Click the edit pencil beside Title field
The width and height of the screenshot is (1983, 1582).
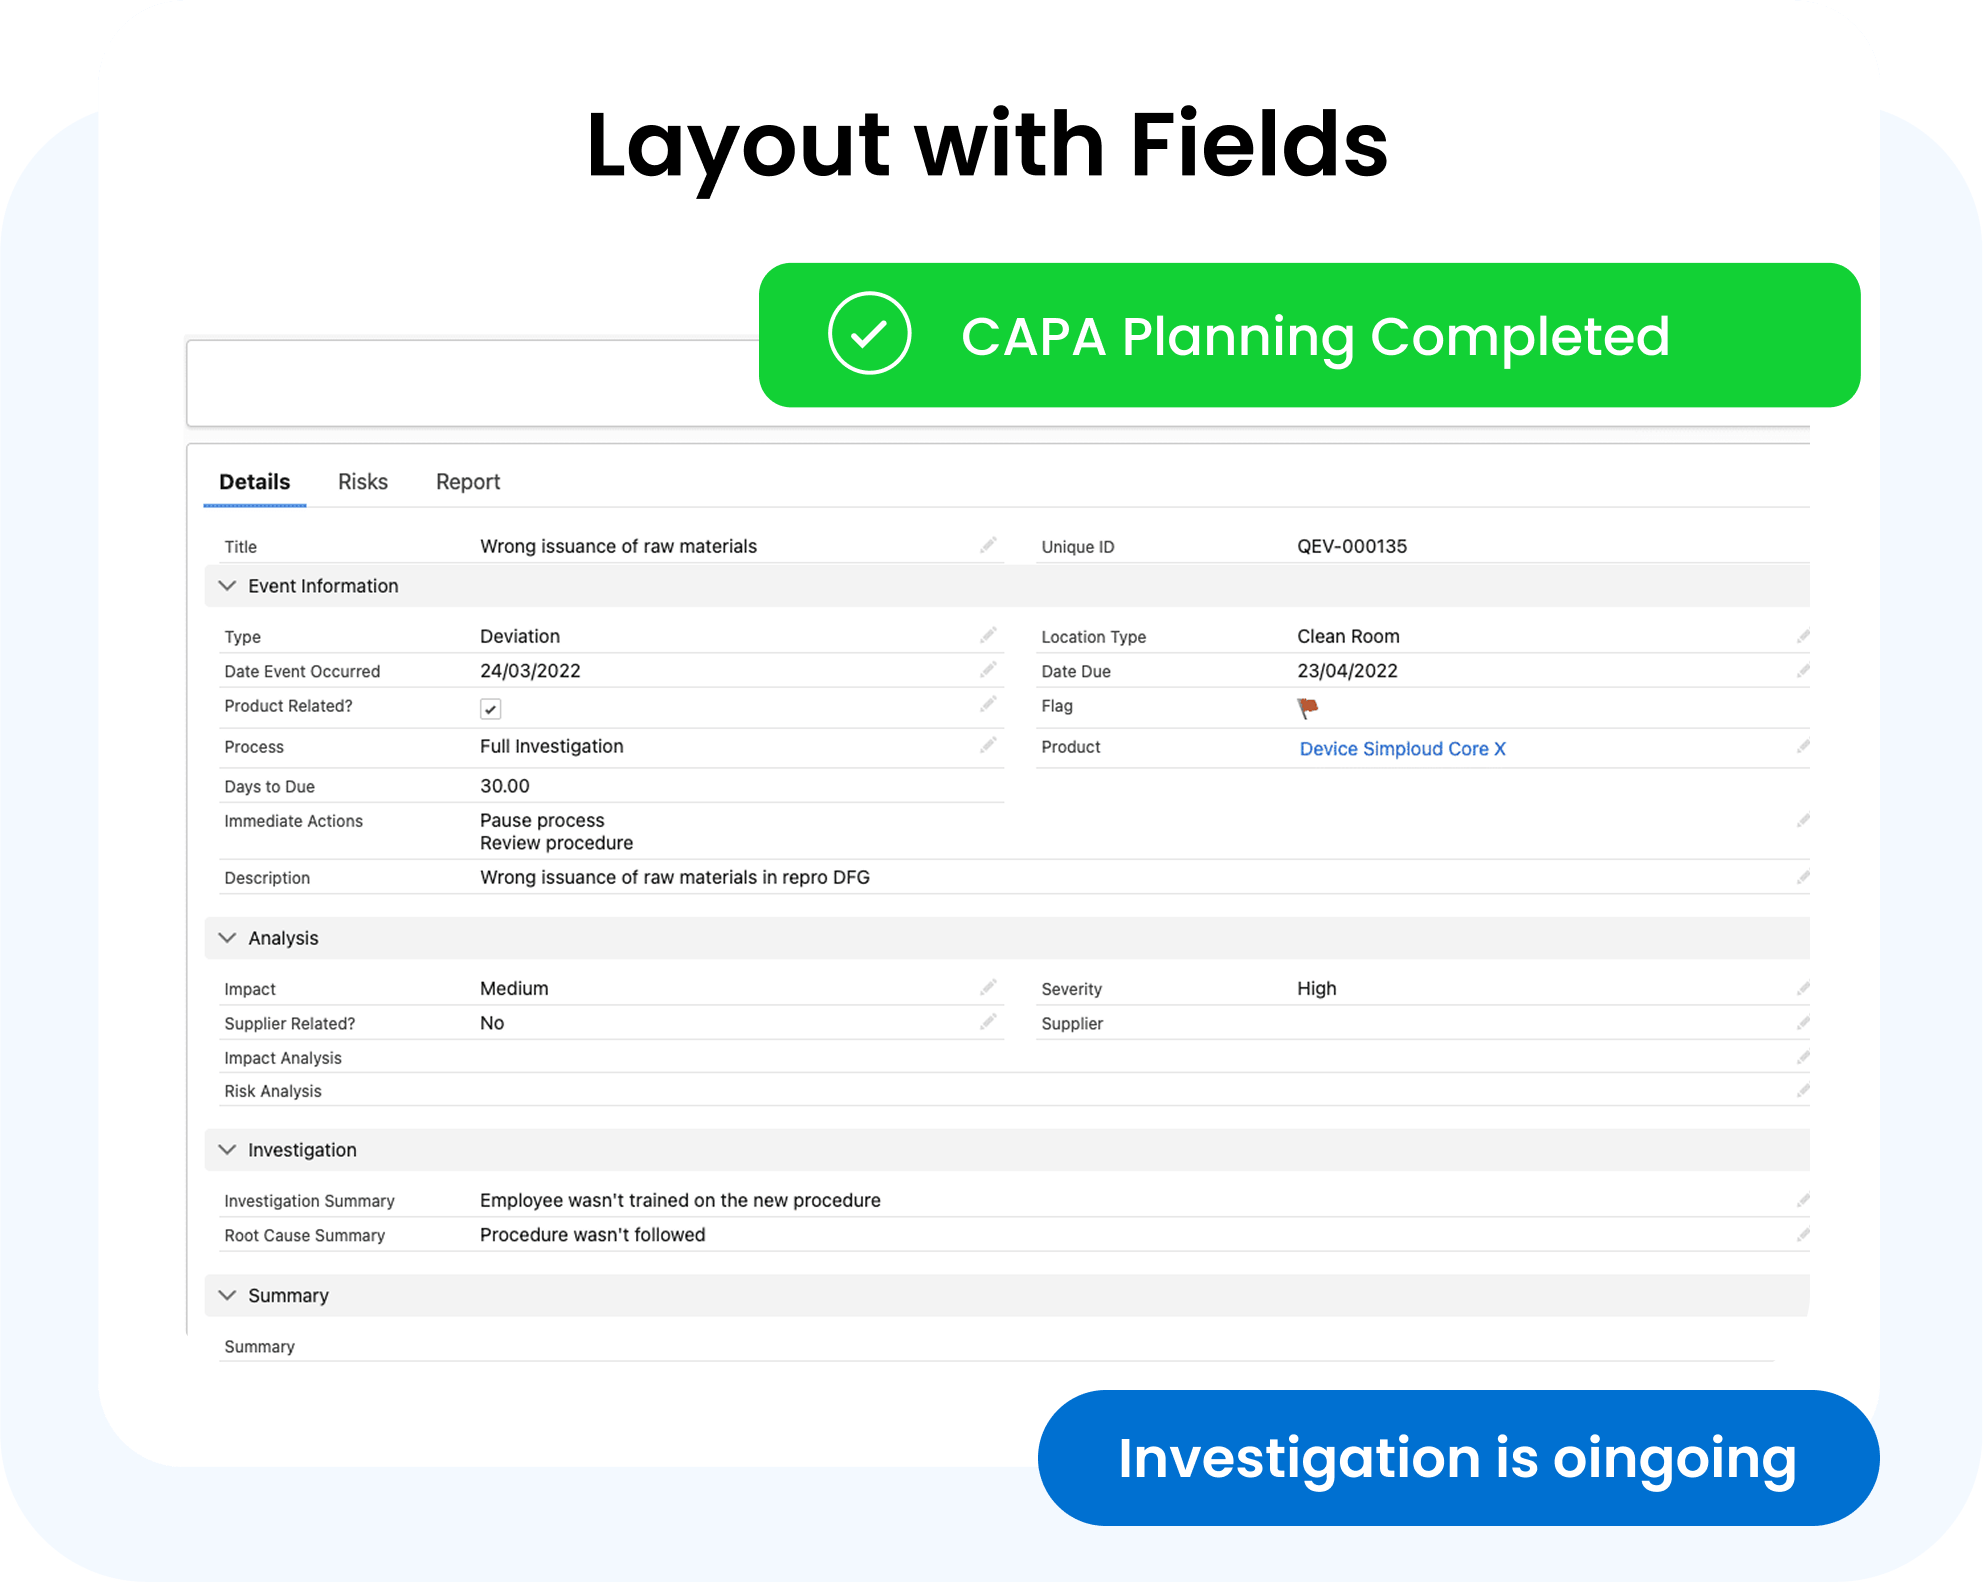988,545
